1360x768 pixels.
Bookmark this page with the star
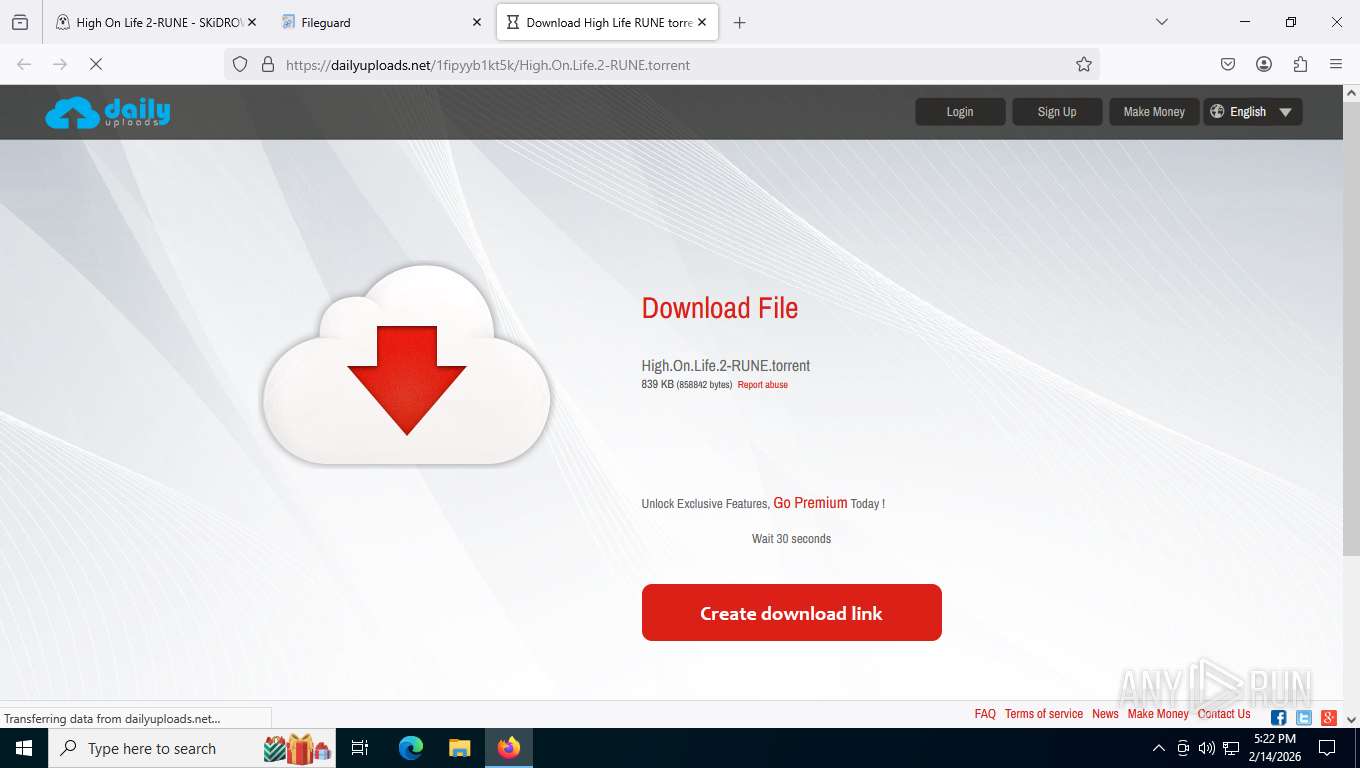tap(1084, 64)
